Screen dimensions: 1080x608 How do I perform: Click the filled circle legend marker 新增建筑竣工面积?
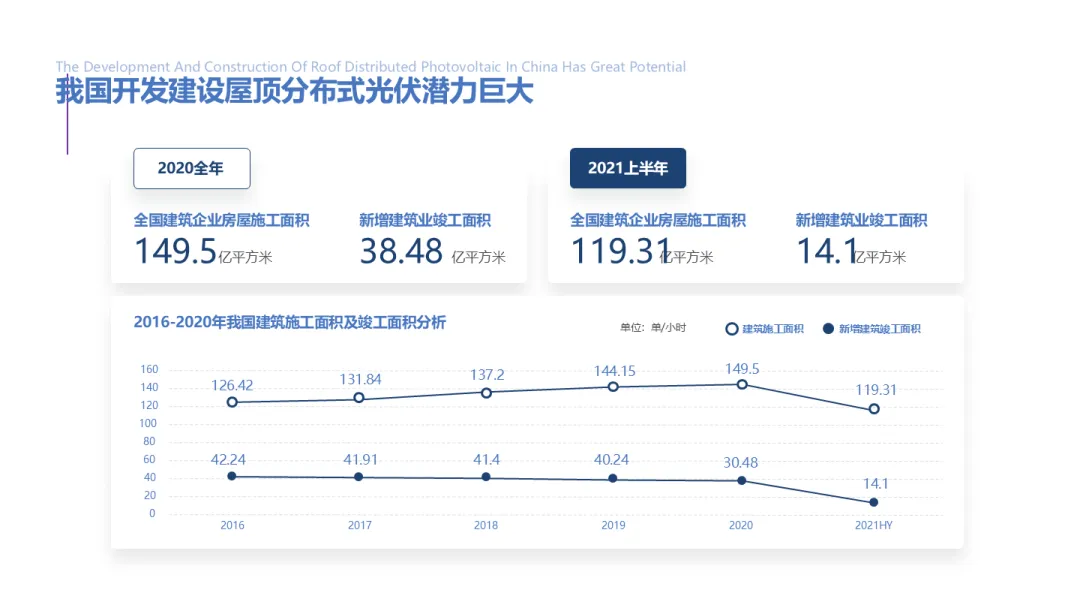tap(829, 328)
